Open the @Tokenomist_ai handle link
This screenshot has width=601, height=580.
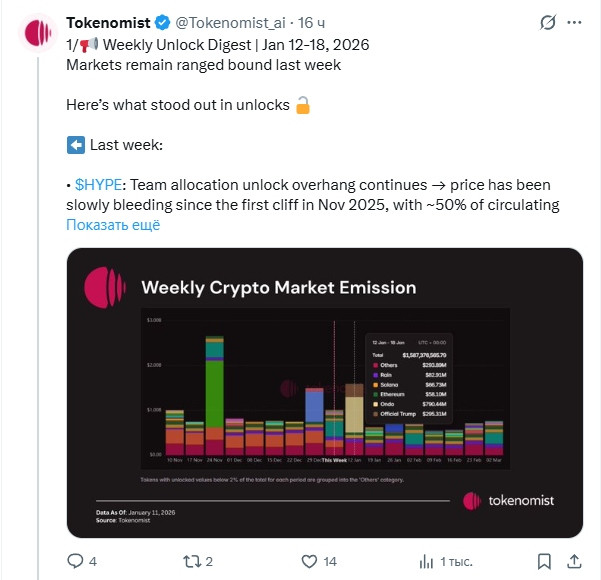tap(227, 22)
